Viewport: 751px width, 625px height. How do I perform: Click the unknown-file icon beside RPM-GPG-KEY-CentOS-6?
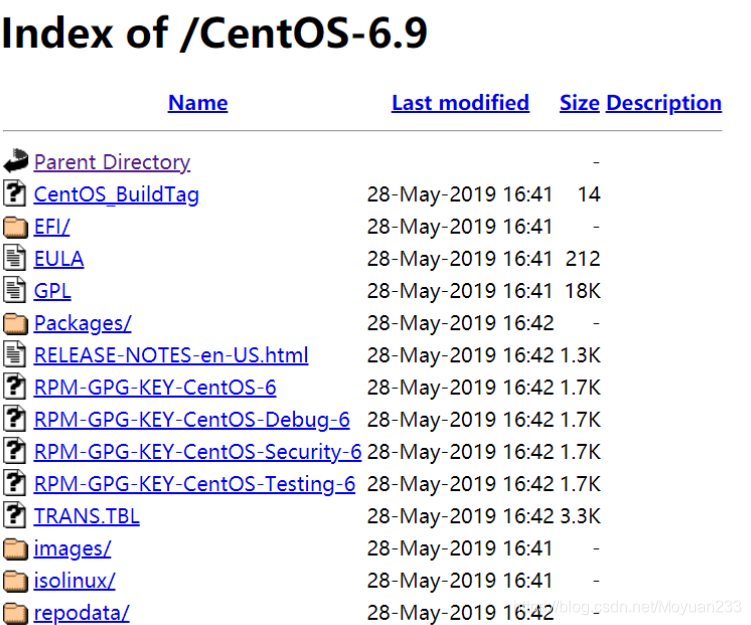point(15,386)
